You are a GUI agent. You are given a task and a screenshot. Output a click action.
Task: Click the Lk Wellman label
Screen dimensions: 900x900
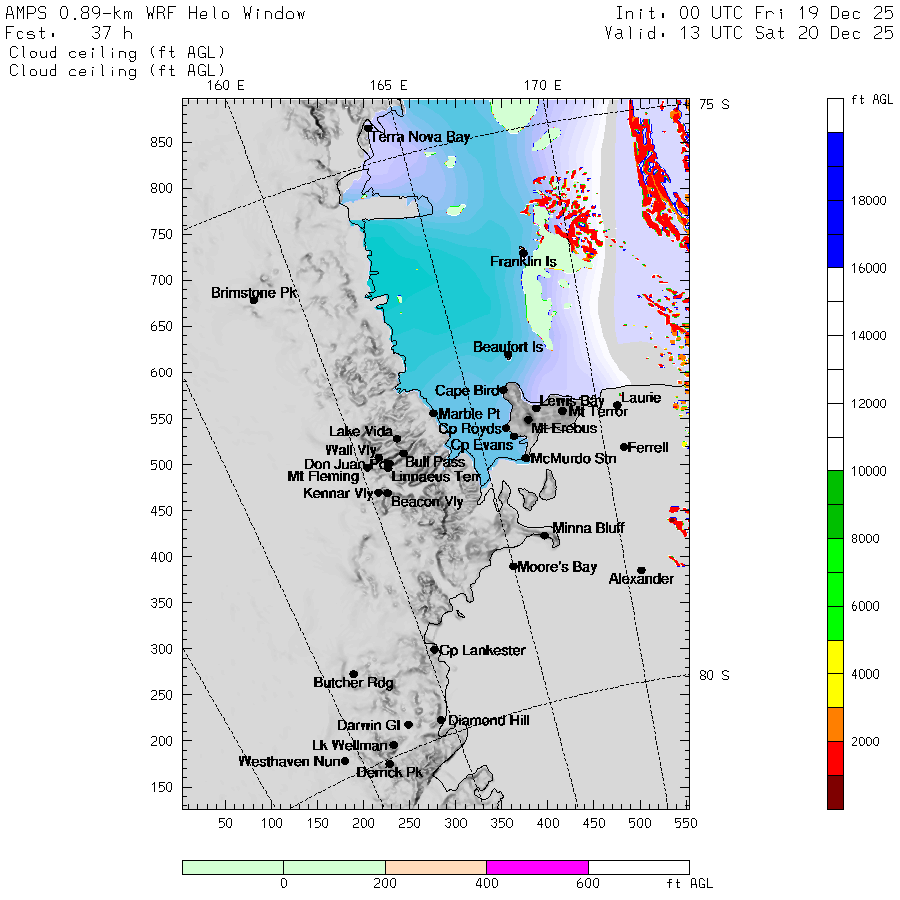350,746
